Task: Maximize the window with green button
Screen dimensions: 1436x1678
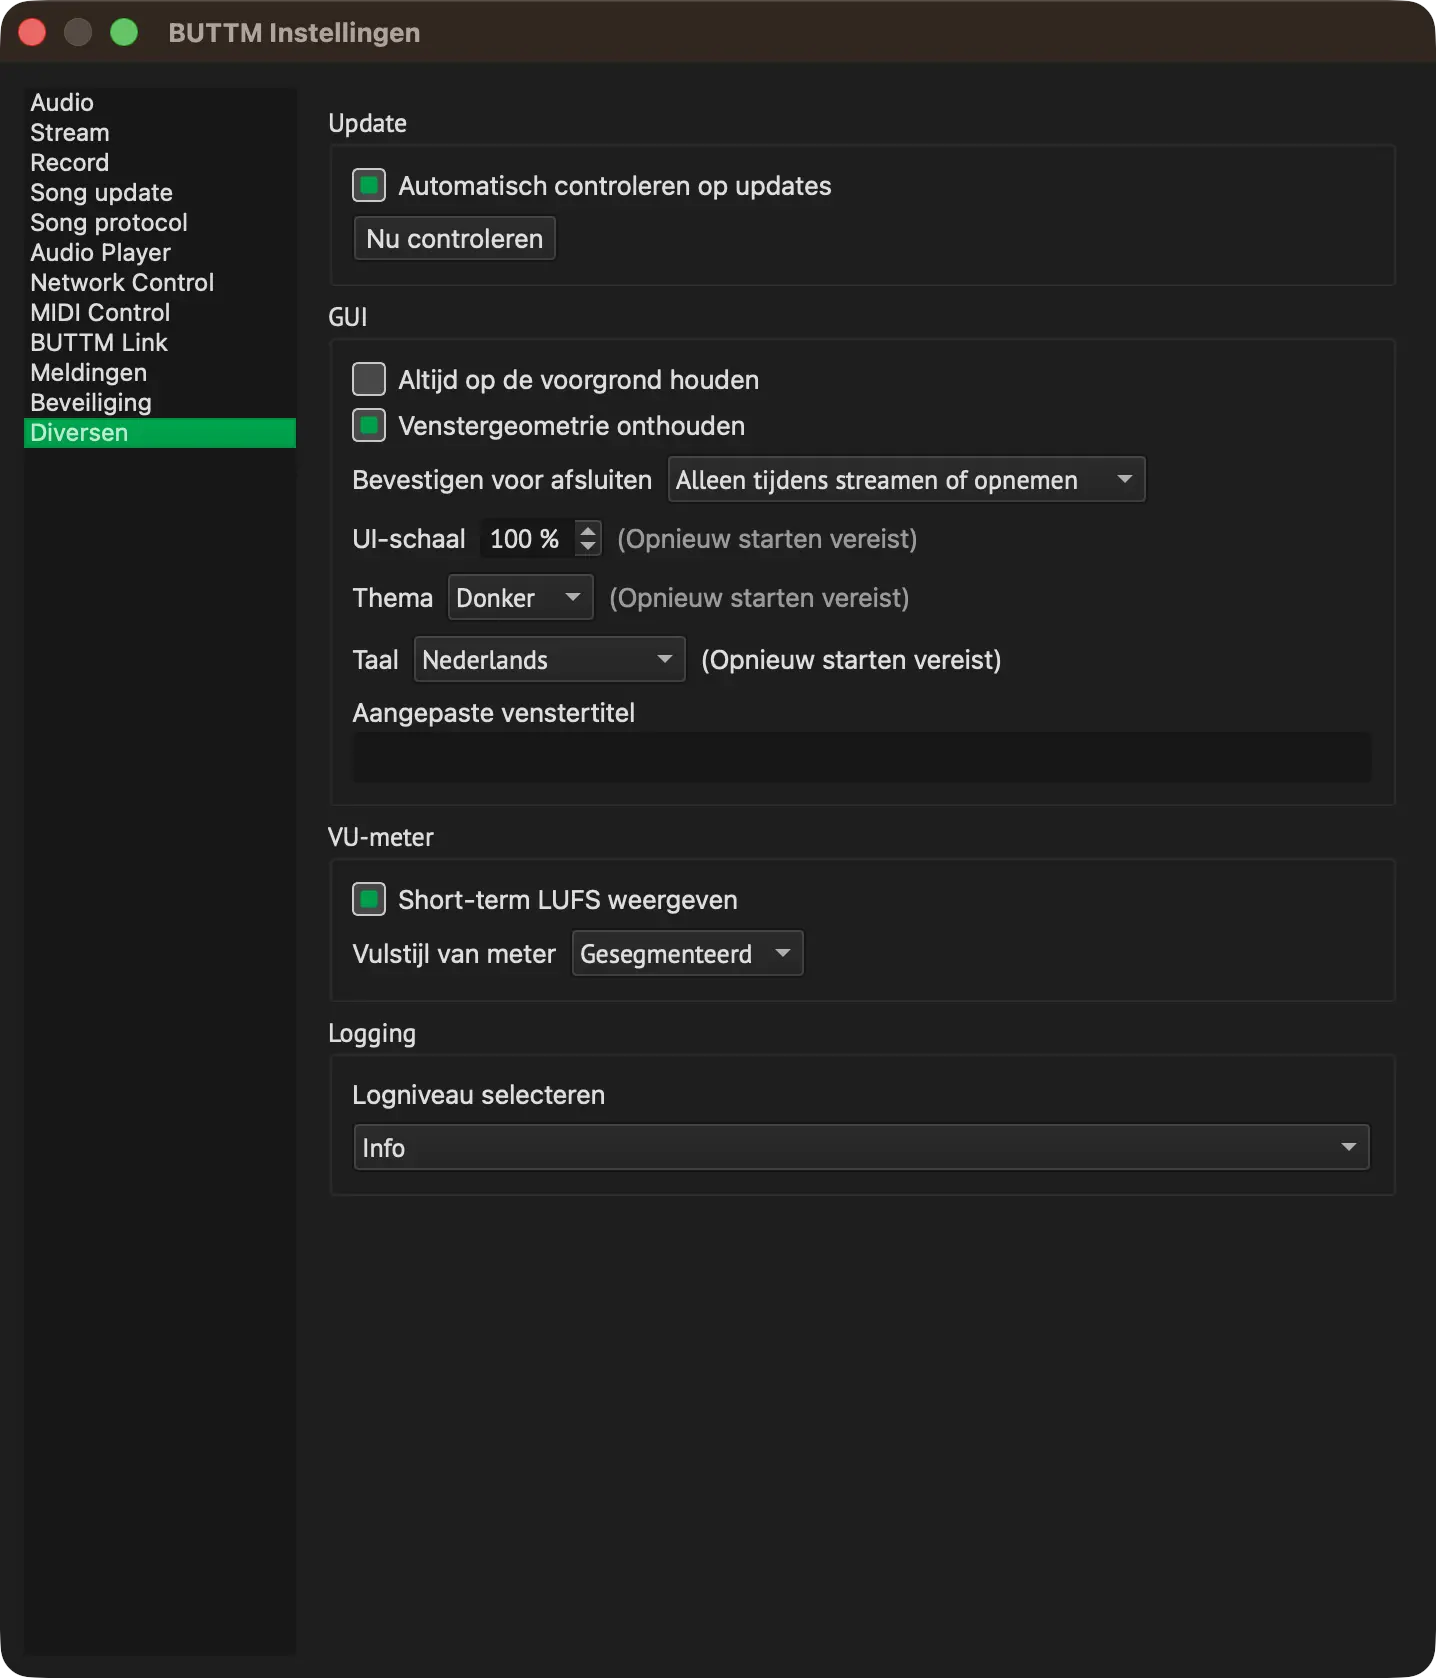Action: (124, 33)
